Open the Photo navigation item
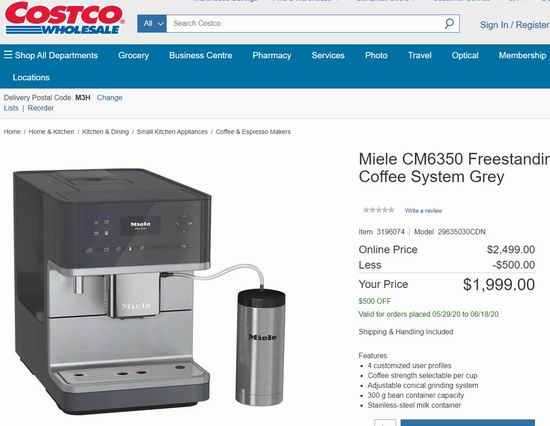The image size is (550, 426). (376, 55)
